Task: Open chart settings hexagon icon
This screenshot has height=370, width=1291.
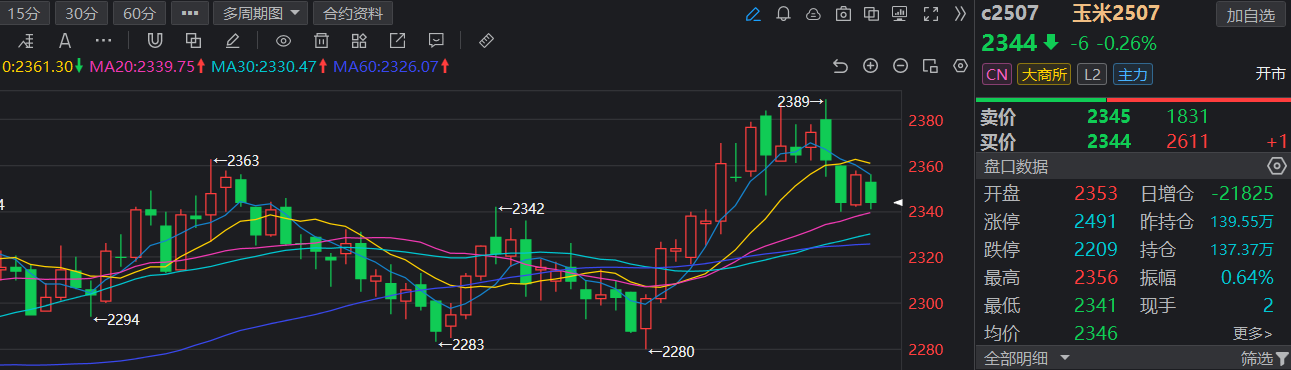Action: (961, 66)
